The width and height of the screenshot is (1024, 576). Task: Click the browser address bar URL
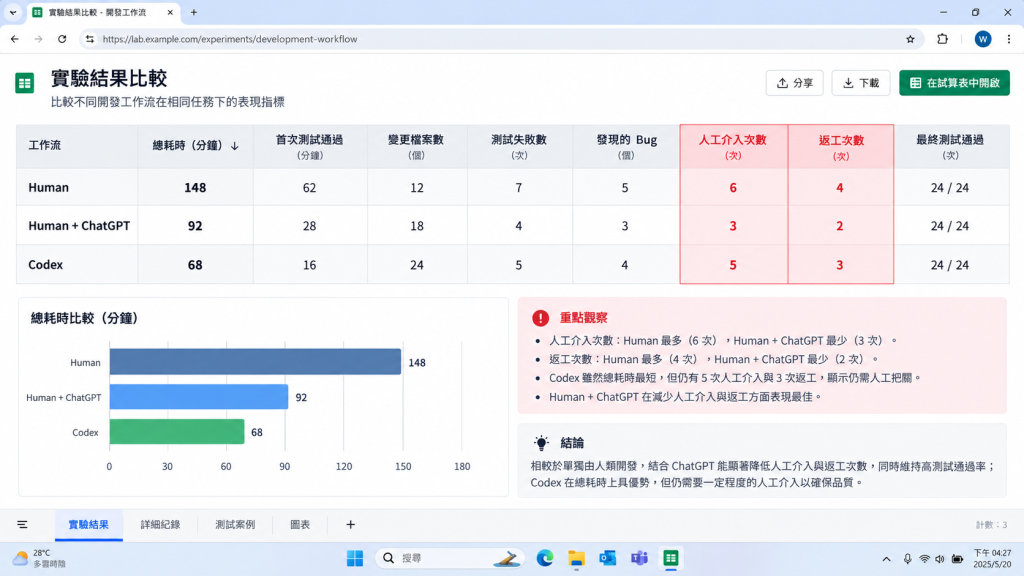point(230,39)
